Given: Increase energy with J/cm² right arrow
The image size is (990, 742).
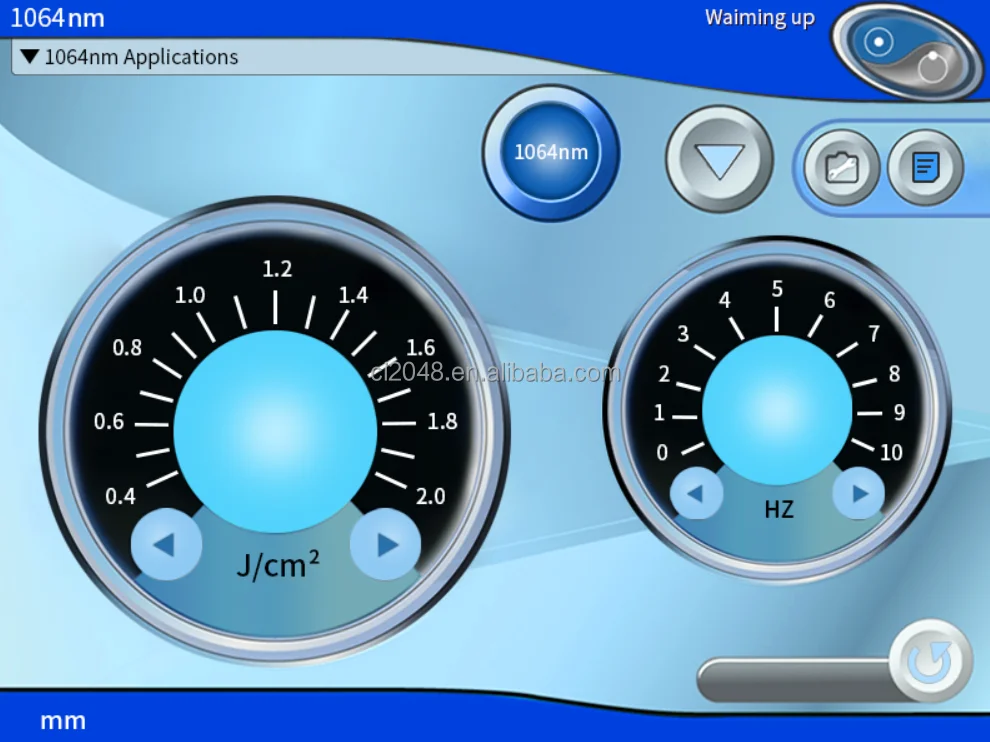Looking at the screenshot, I should click(x=386, y=544).
